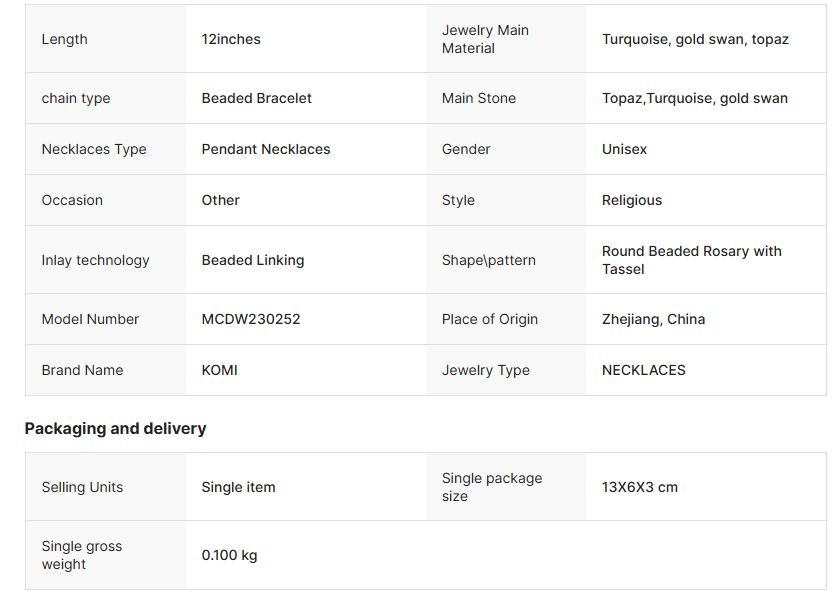836x593 pixels.
Task: Select model number 'MCDW230252'
Action: pyautogui.click(x=251, y=319)
